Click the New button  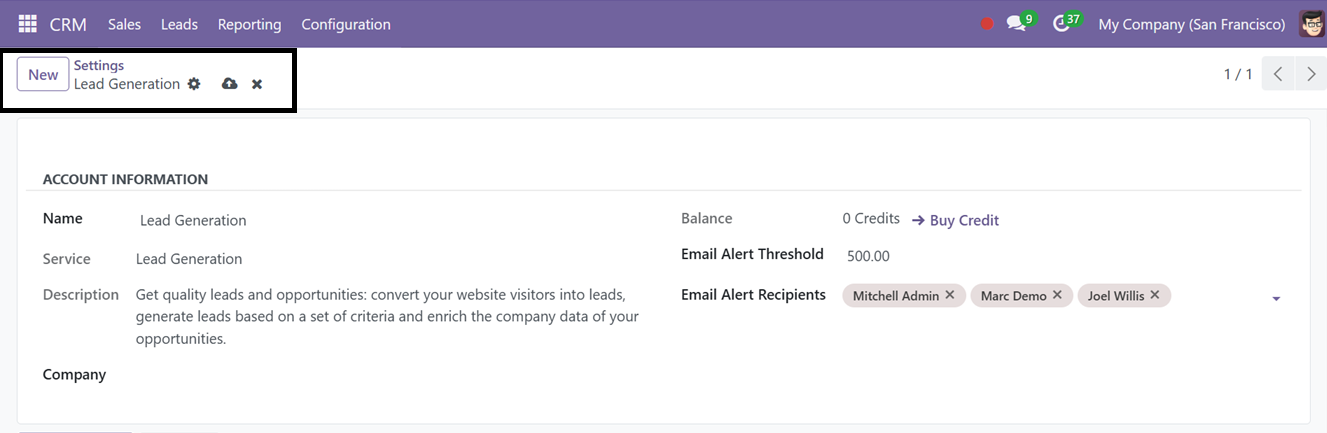[x=43, y=75]
